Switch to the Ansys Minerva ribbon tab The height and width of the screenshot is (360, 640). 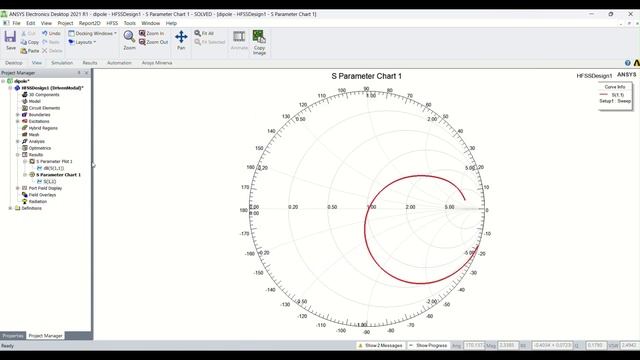157,63
